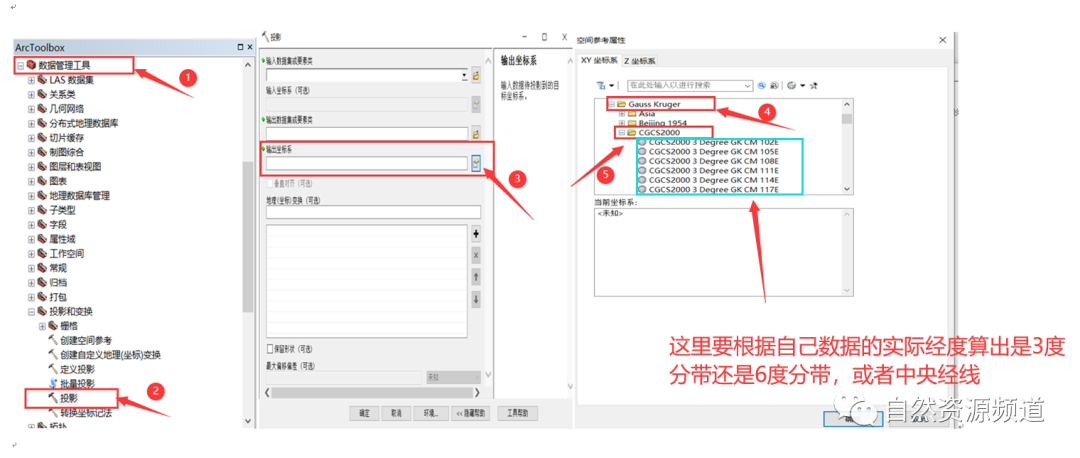Click the 切片缓存 toolset icon
Viewport: 1080px width, 458px height.
click(42, 138)
